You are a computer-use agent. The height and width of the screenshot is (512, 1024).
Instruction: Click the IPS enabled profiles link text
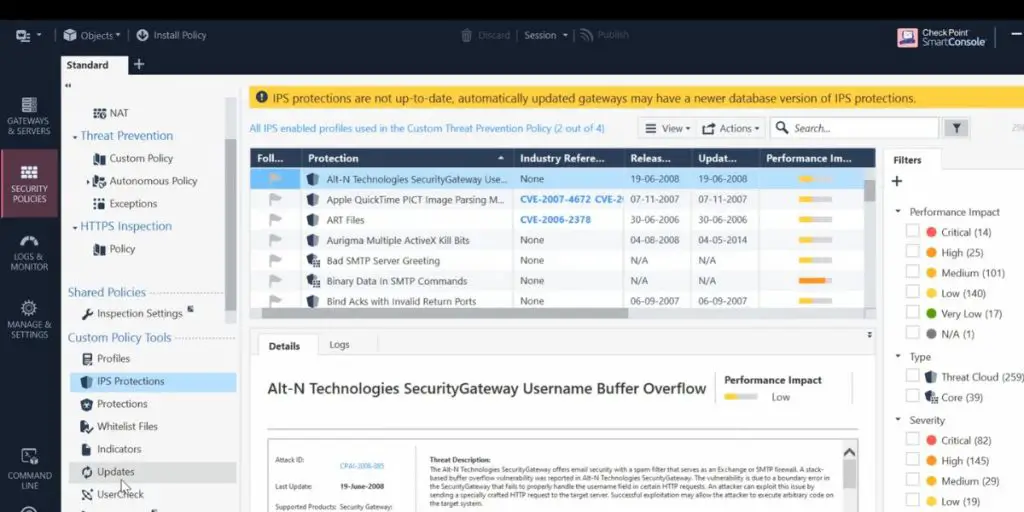tap(427, 129)
